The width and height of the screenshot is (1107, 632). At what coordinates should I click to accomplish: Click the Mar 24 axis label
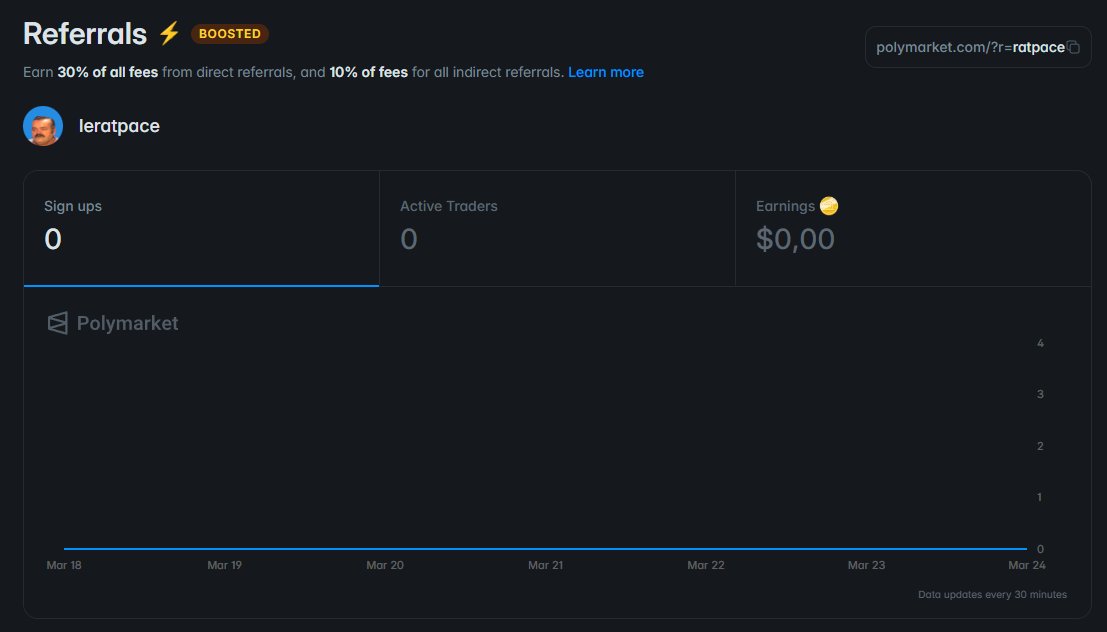[x=1027, y=565]
